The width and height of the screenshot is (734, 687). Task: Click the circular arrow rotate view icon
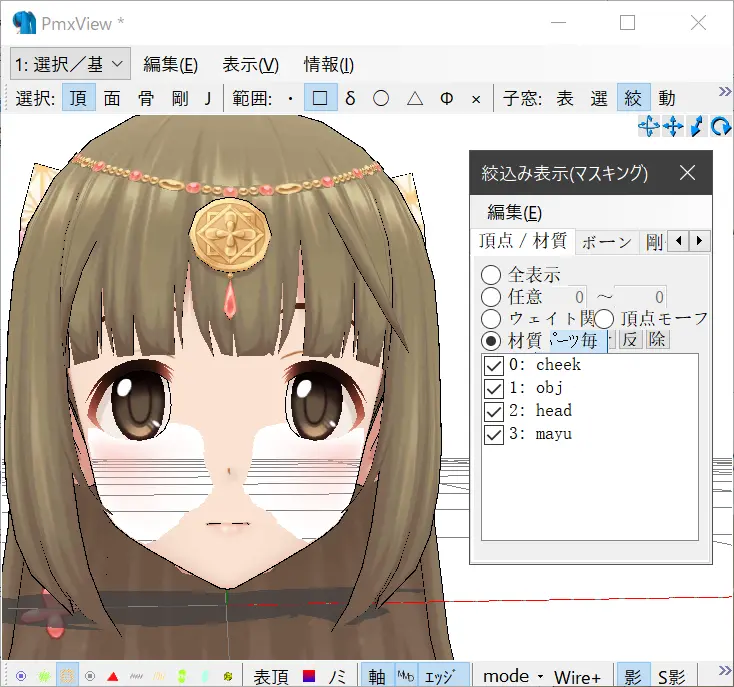(x=720, y=126)
